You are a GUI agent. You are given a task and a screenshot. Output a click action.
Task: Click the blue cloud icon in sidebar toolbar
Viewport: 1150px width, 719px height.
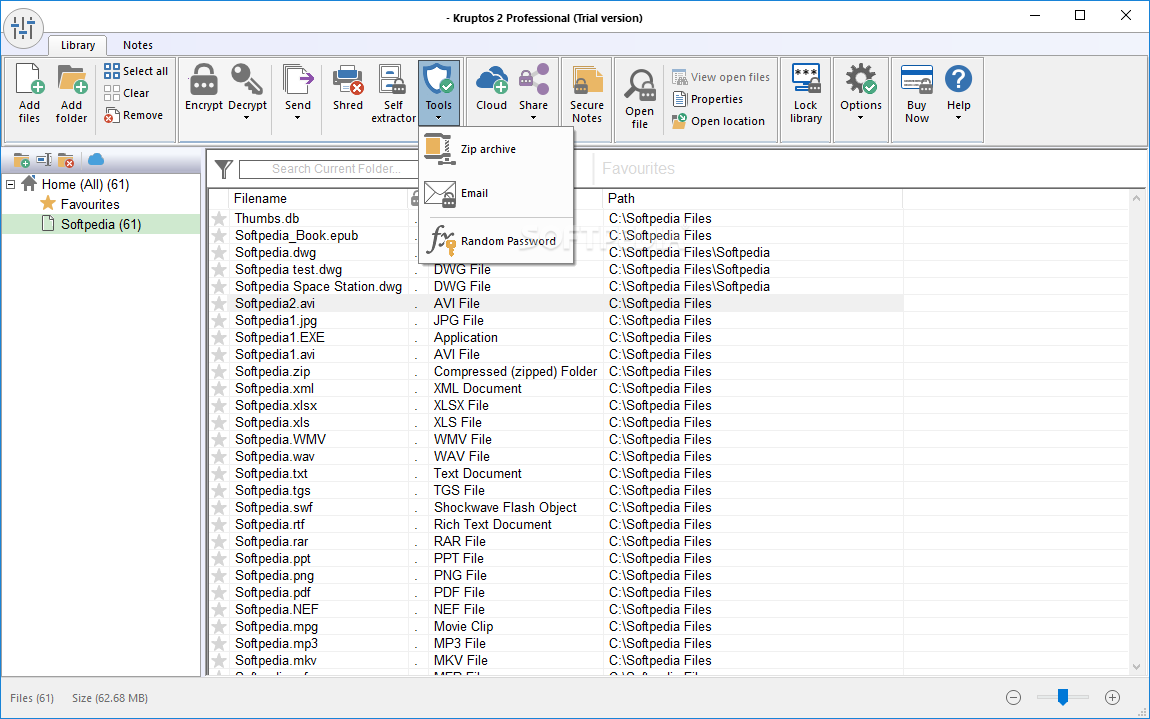coord(96,159)
